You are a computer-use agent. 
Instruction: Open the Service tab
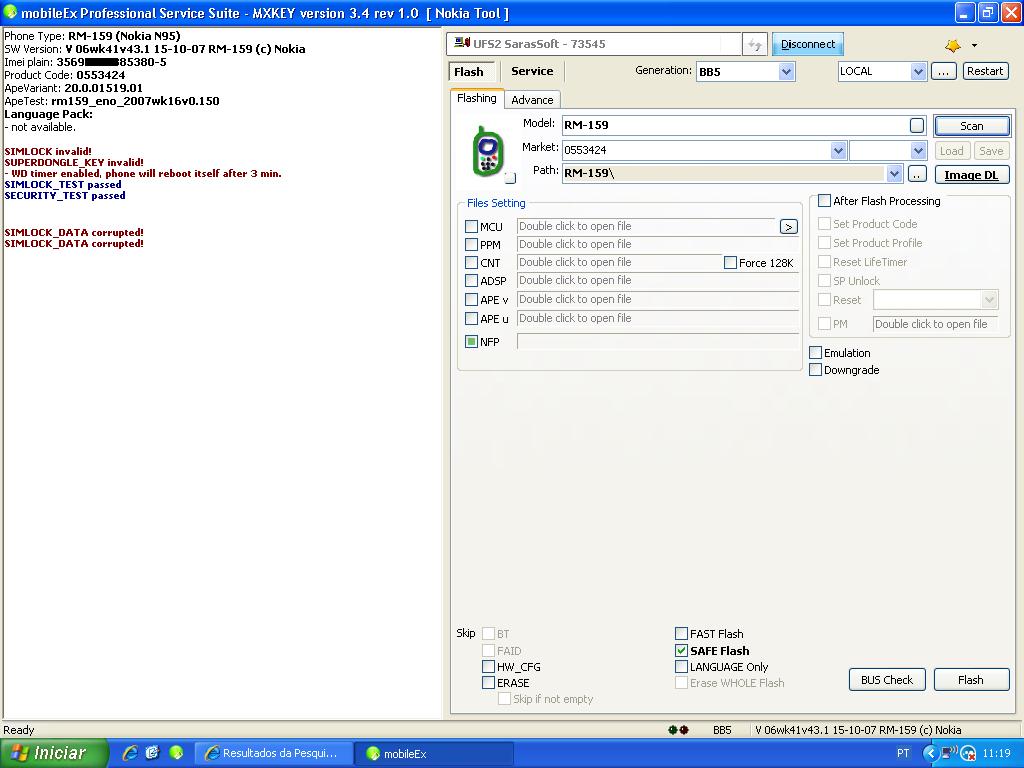[x=532, y=71]
